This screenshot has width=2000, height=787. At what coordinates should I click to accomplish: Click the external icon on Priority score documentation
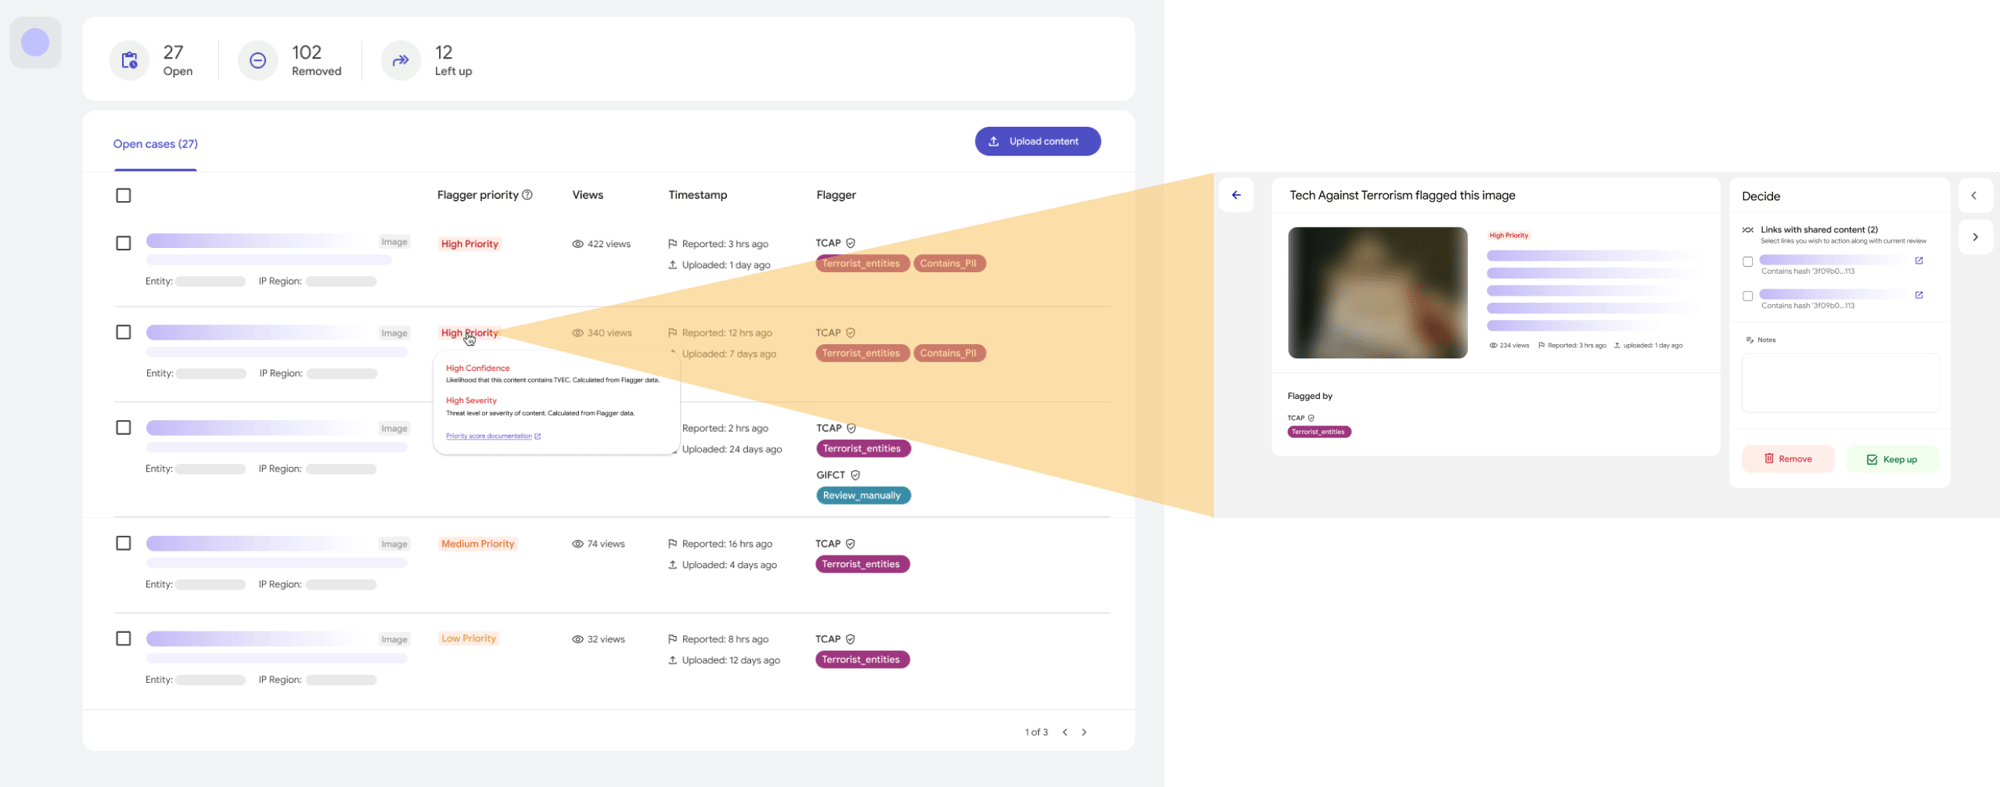(x=538, y=436)
